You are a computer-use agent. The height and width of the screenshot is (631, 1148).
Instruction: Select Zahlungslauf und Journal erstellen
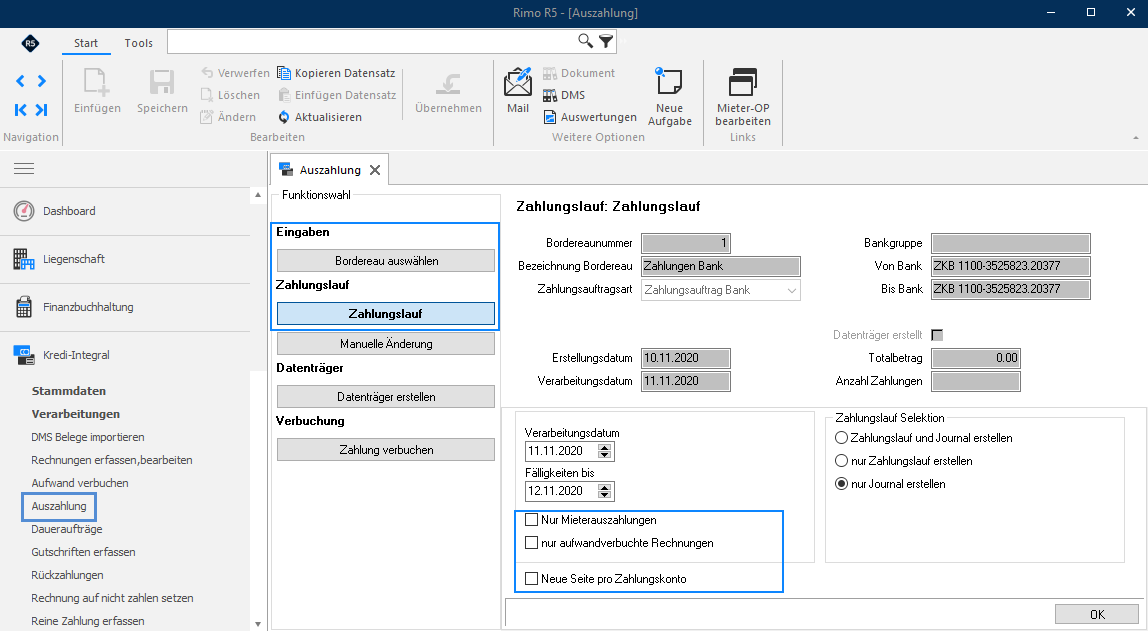pos(841,438)
